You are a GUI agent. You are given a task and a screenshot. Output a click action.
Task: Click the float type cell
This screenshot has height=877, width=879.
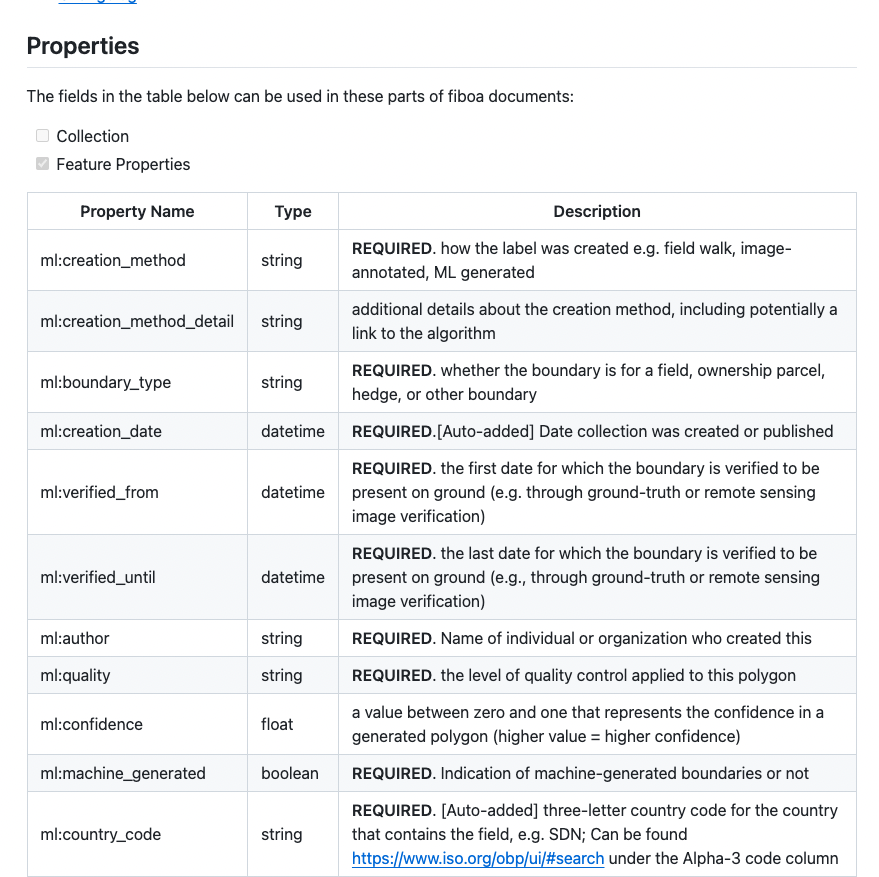(x=278, y=724)
